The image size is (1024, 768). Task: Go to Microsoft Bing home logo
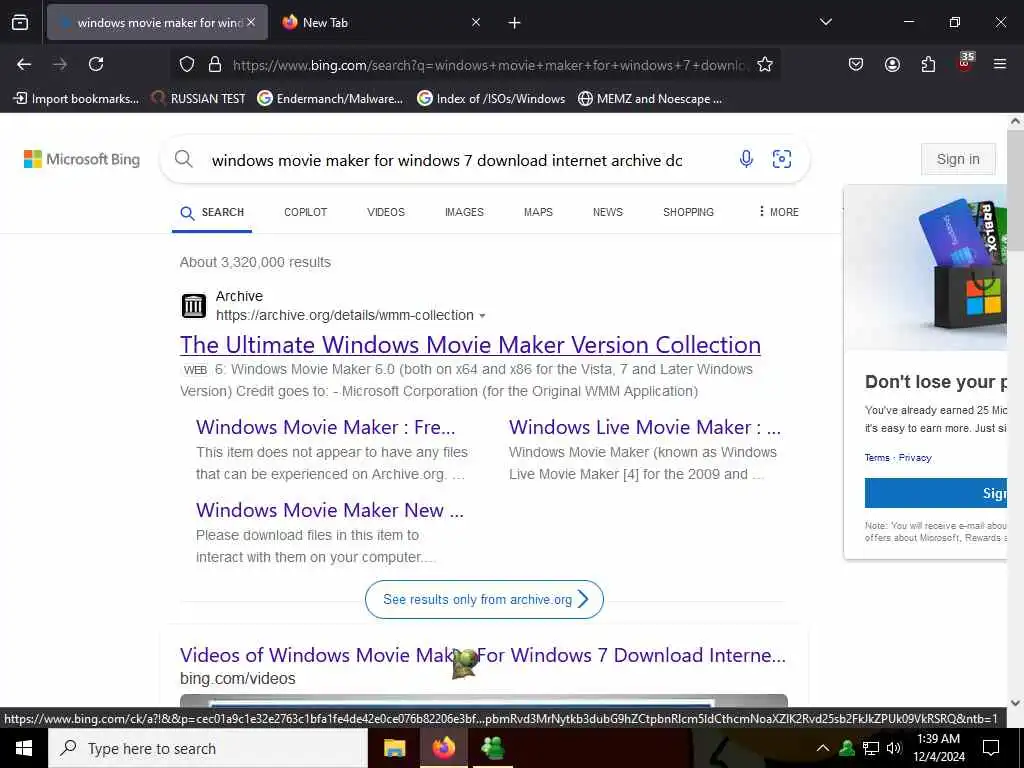coord(82,159)
